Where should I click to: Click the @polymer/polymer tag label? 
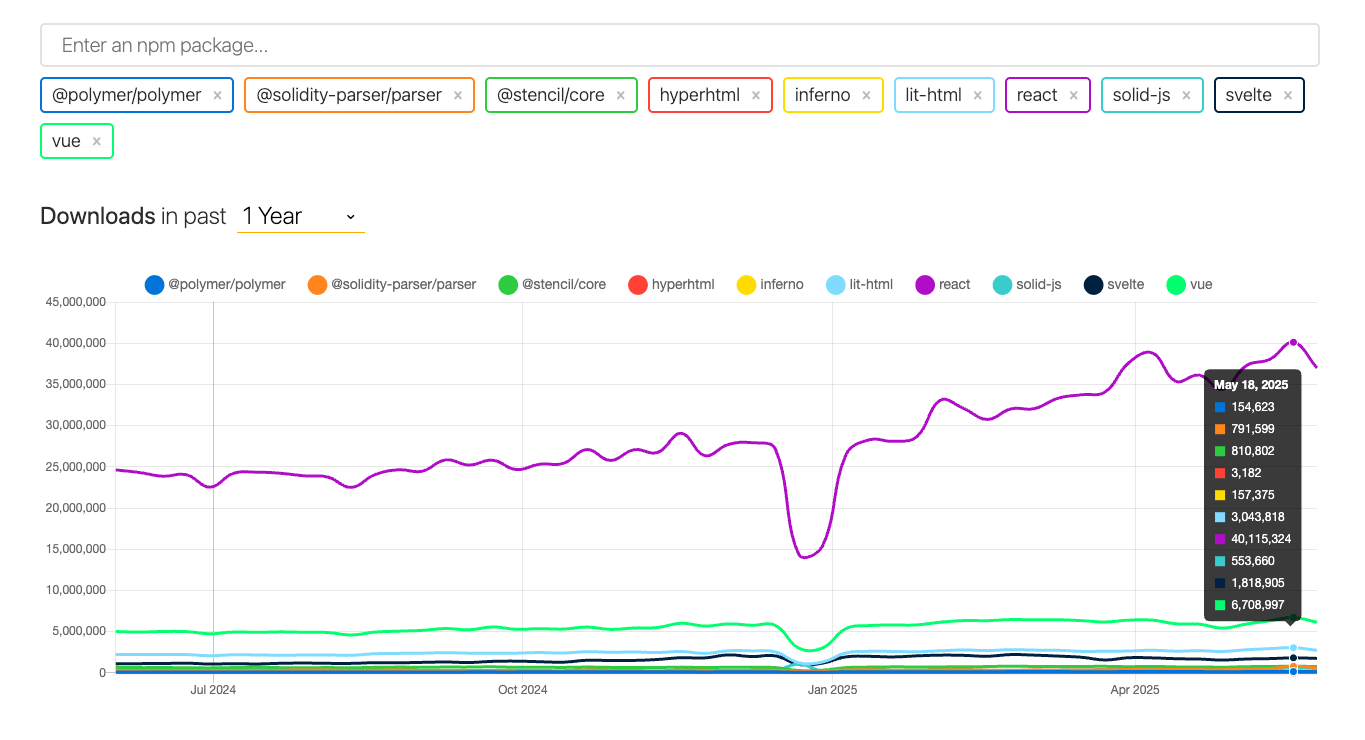(x=127, y=95)
